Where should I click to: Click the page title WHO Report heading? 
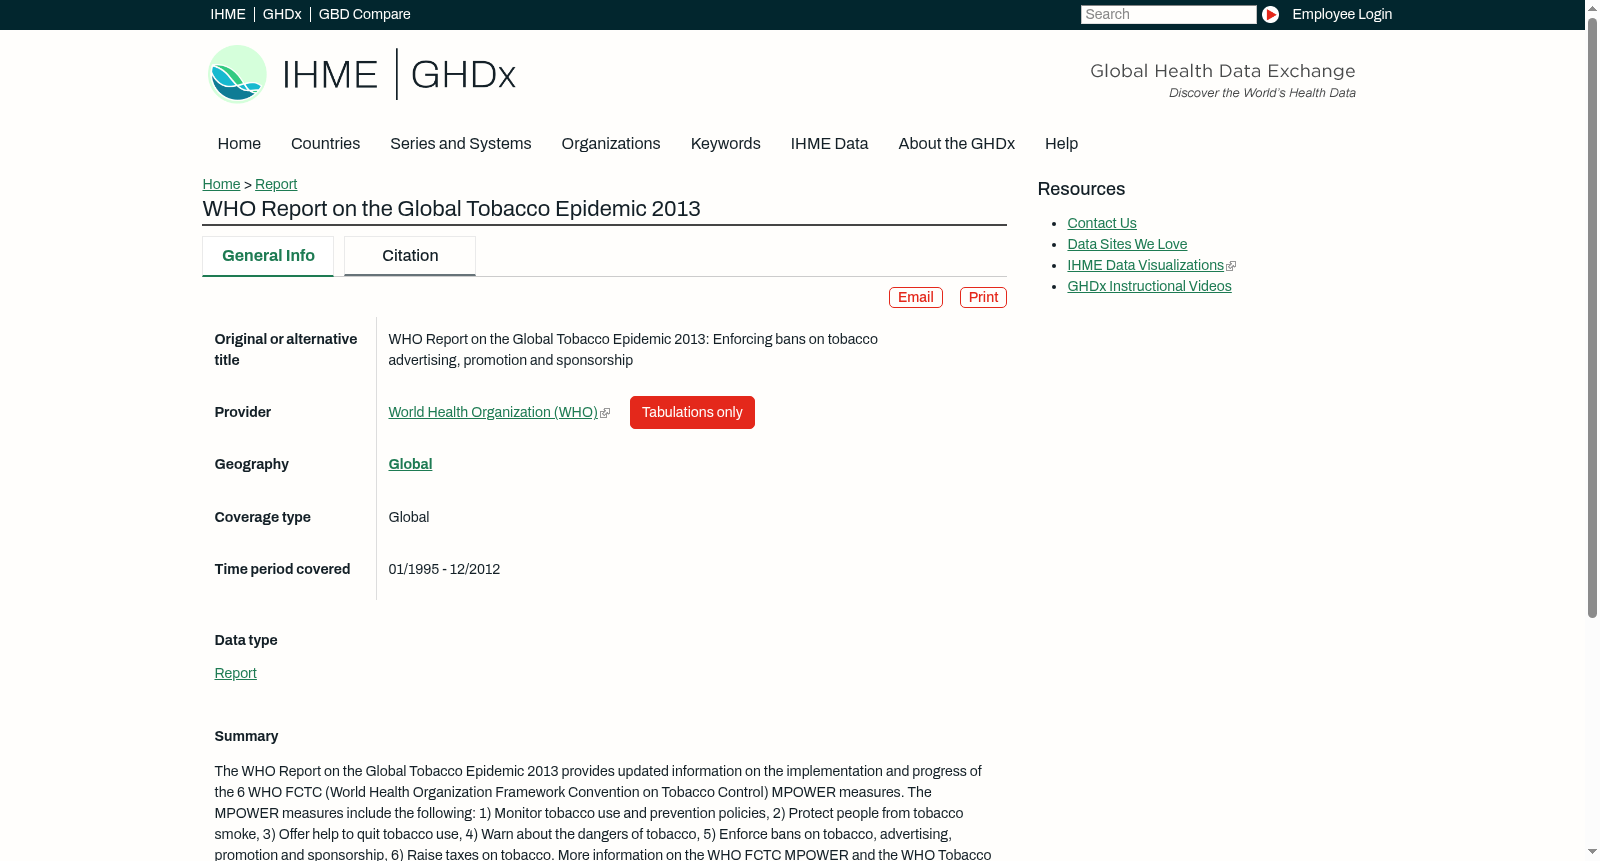tap(451, 209)
